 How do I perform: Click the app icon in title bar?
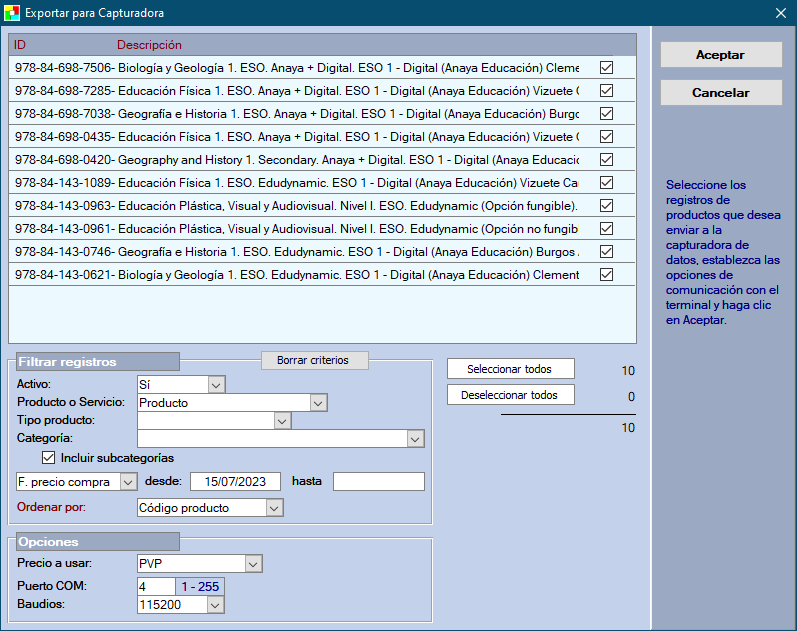point(12,13)
